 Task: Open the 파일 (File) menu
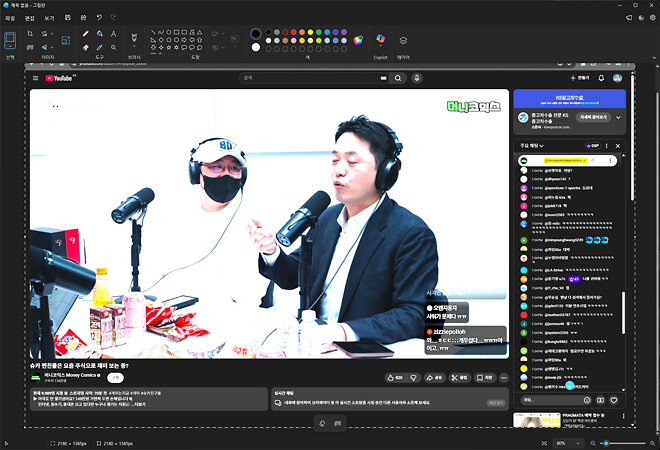click(10, 18)
